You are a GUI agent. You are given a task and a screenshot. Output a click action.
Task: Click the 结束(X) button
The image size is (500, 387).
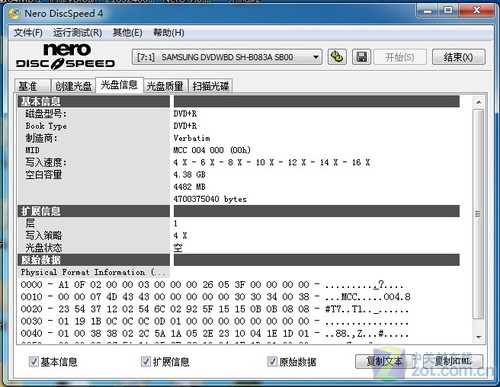(x=458, y=57)
